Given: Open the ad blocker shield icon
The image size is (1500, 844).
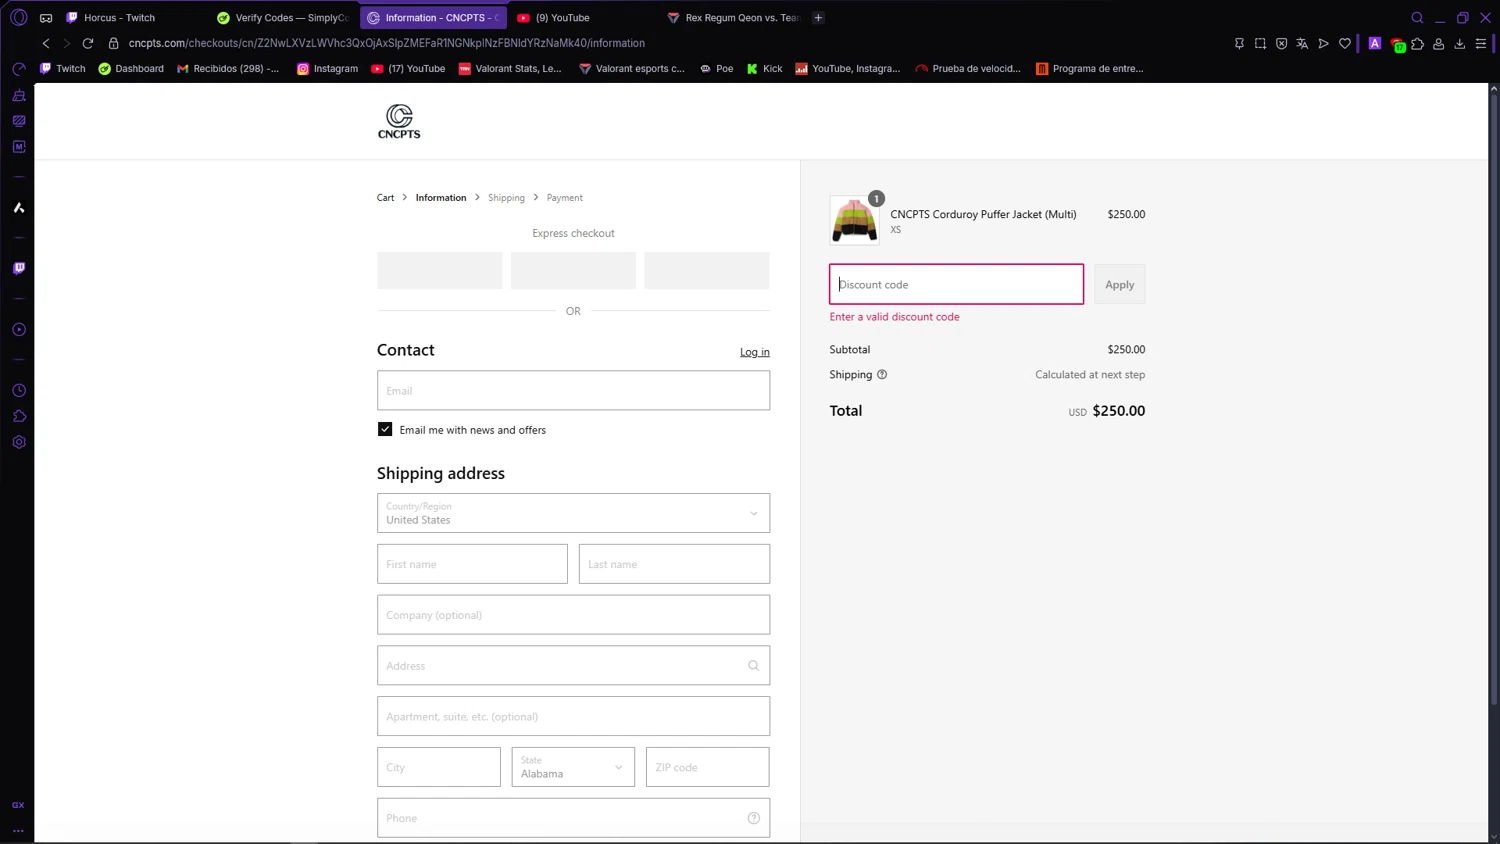Looking at the screenshot, I should click(x=1281, y=43).
